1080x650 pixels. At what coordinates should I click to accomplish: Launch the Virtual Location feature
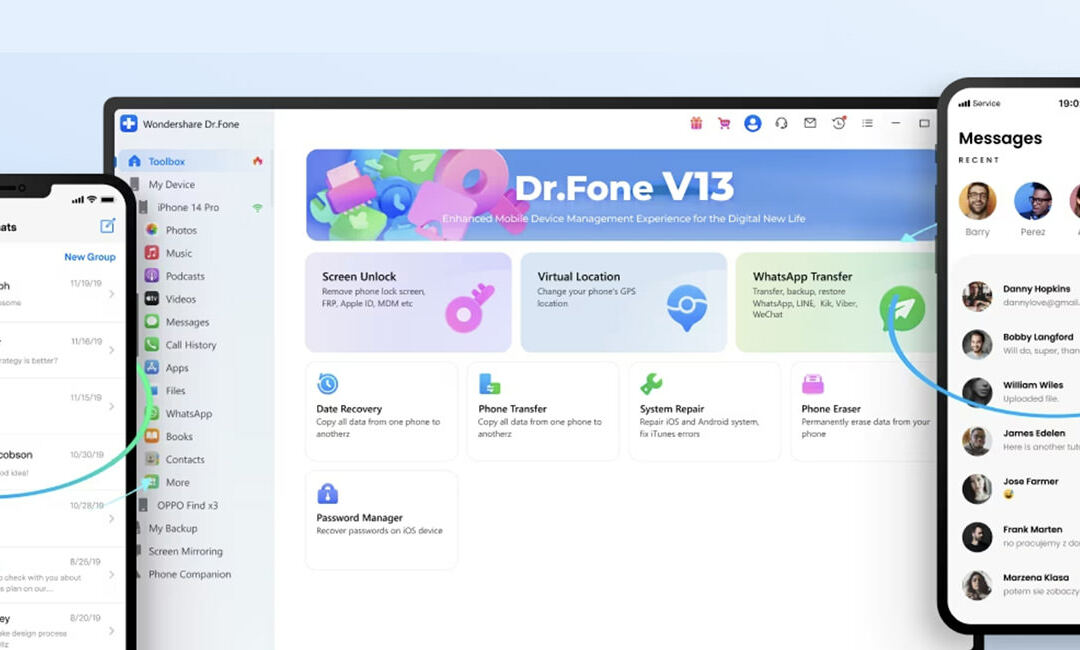623,302
